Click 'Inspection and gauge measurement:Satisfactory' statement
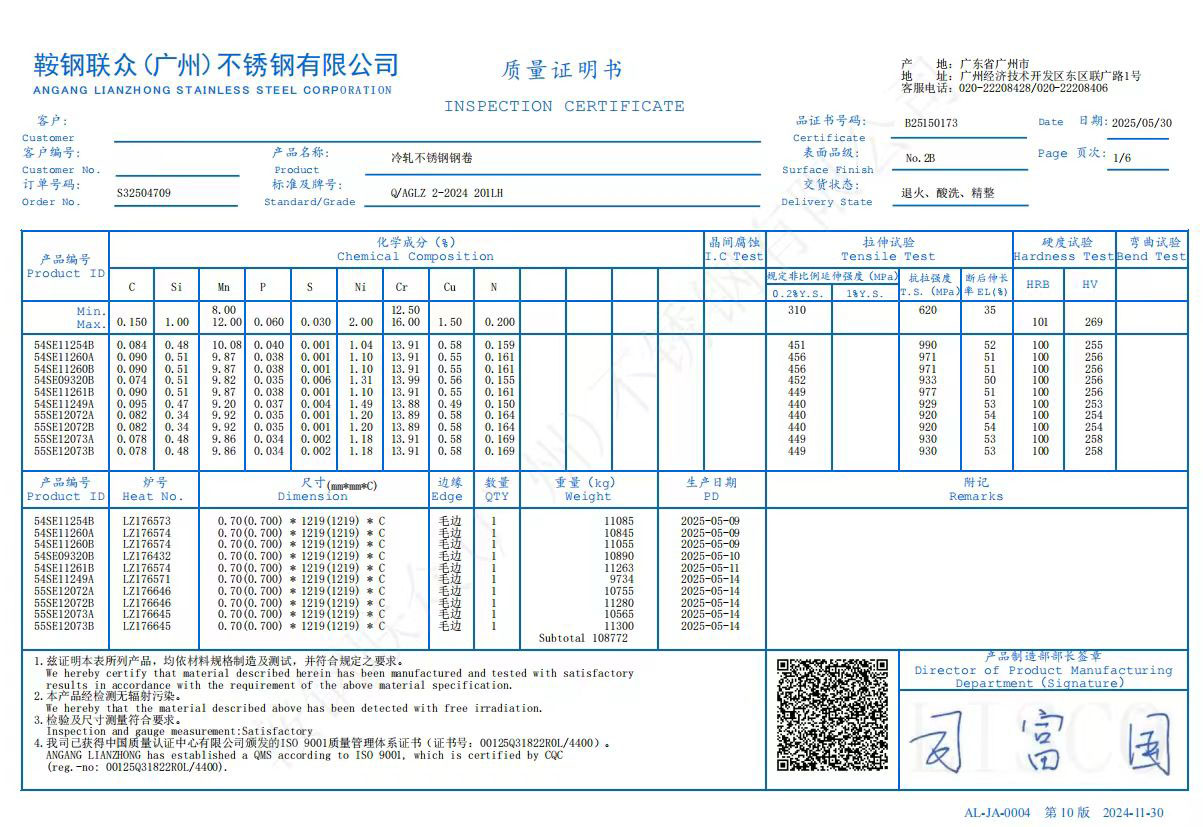This screenshot has width=1203, height=827. click(x=180, y=732)
